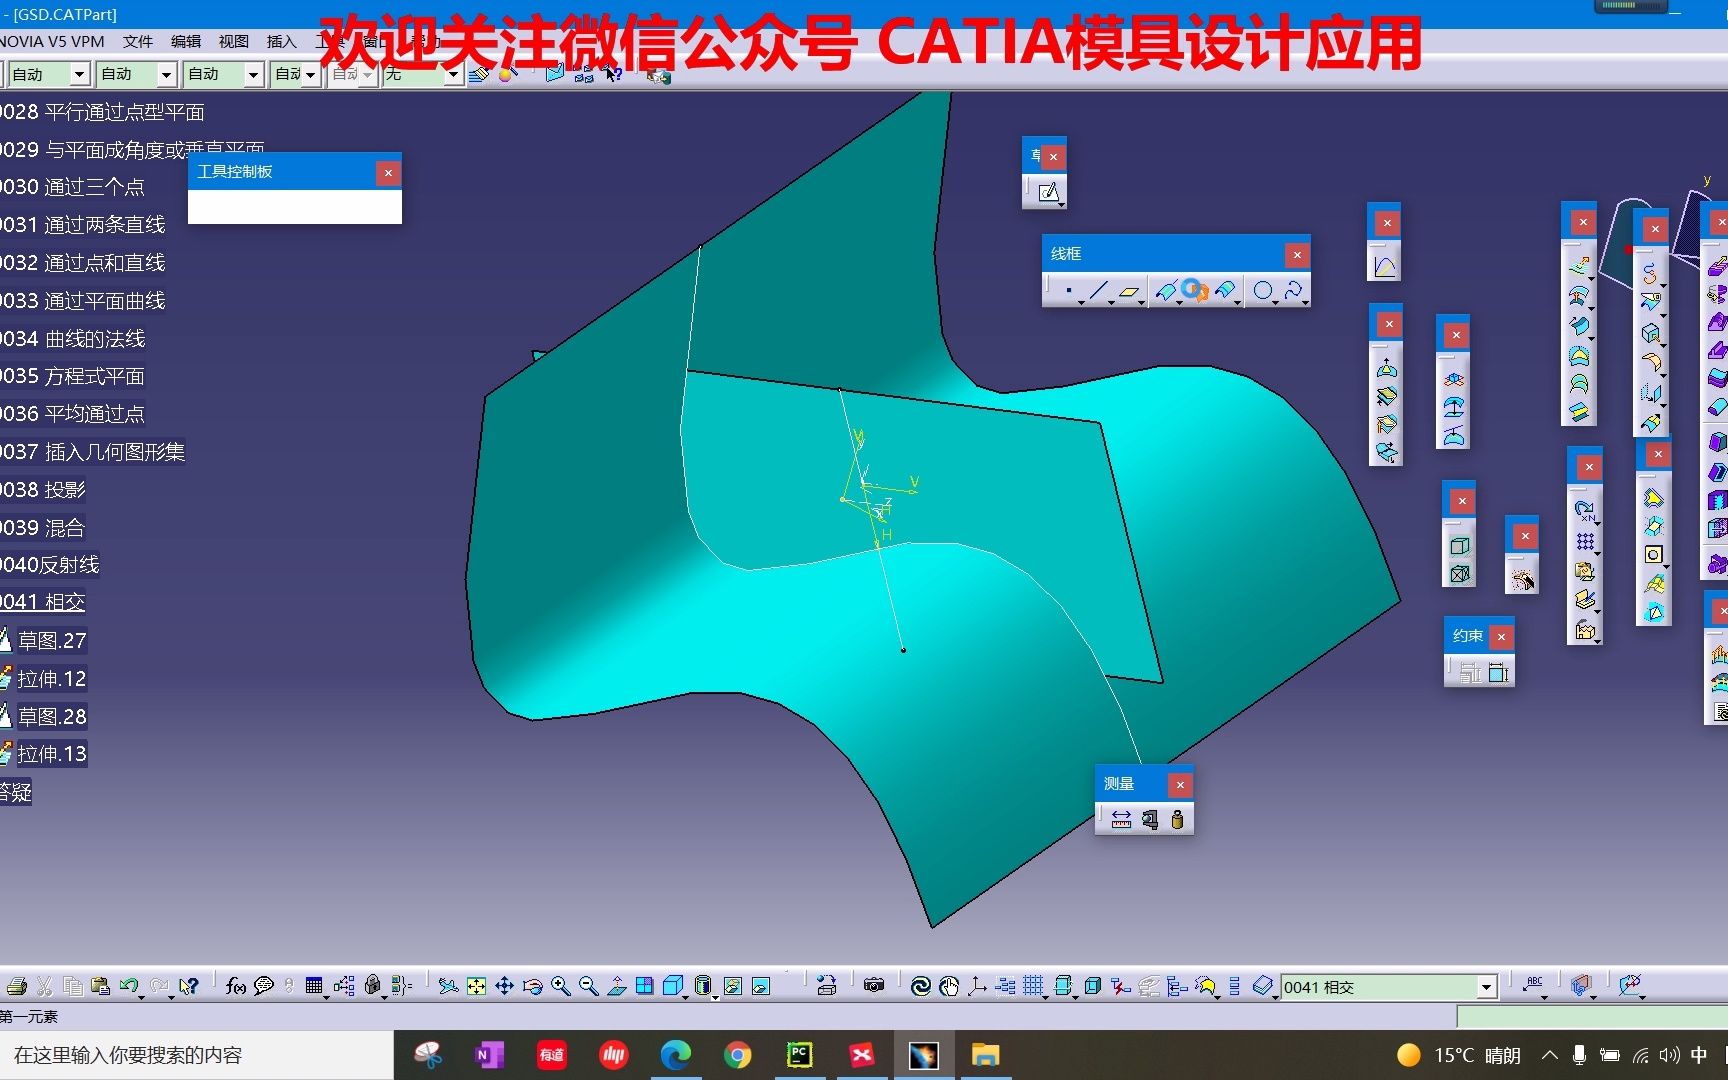Click Measure Item in 测量 toolbar
Screen dimensions: 1728x1080
(x=1150, y=820)
